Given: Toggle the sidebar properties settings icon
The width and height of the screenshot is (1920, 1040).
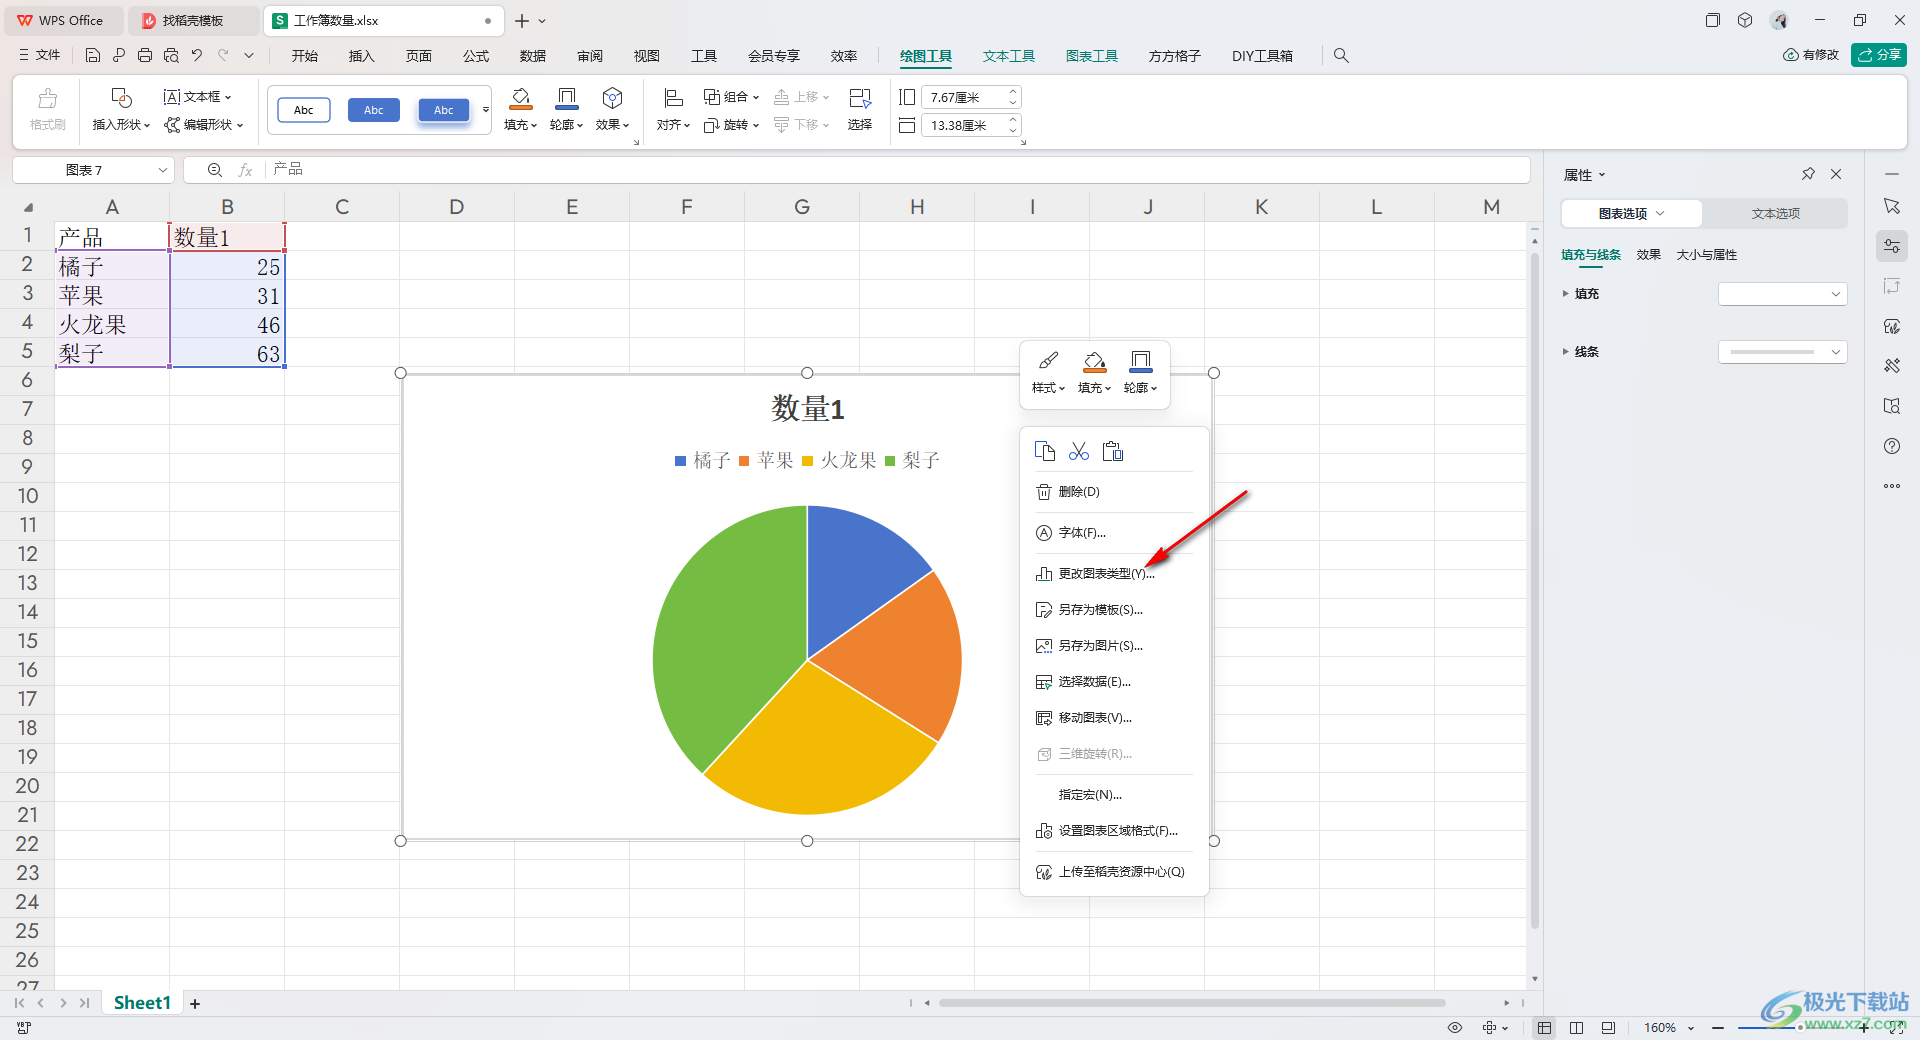Looking at the screenshot, I should pyautogui.click(x=1892, y=246).
